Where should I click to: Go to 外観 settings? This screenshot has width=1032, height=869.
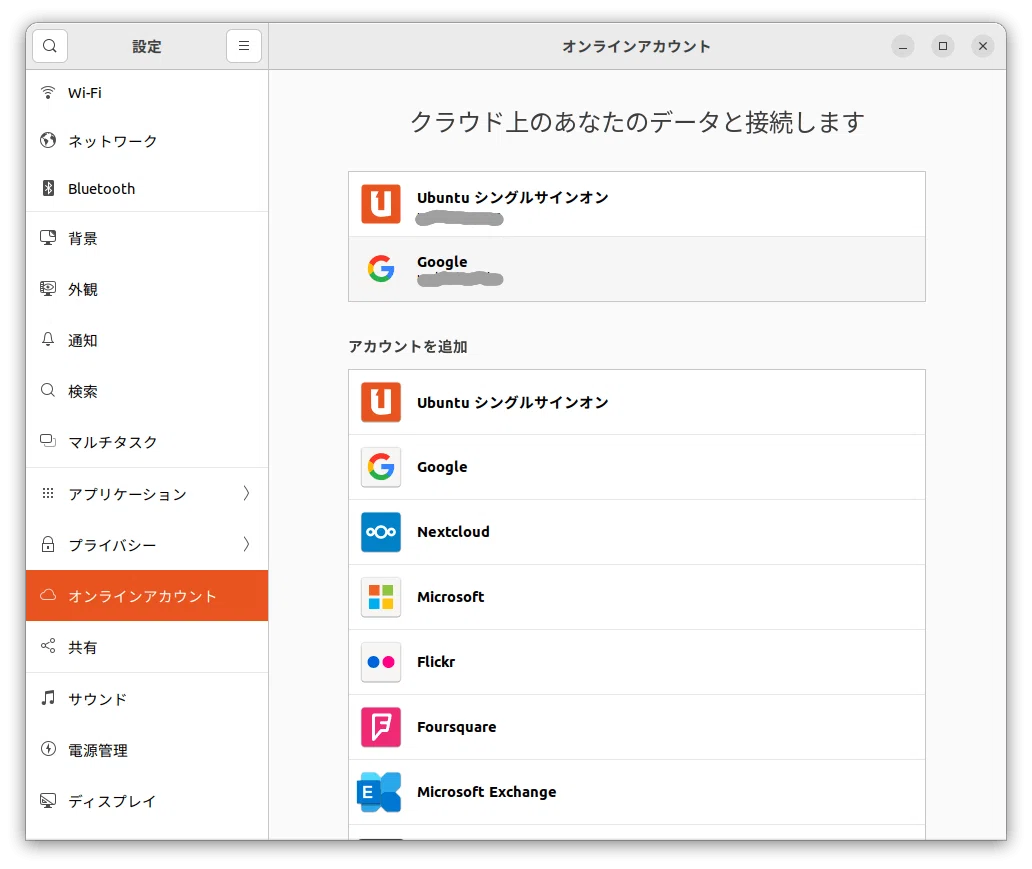point(147,289)
